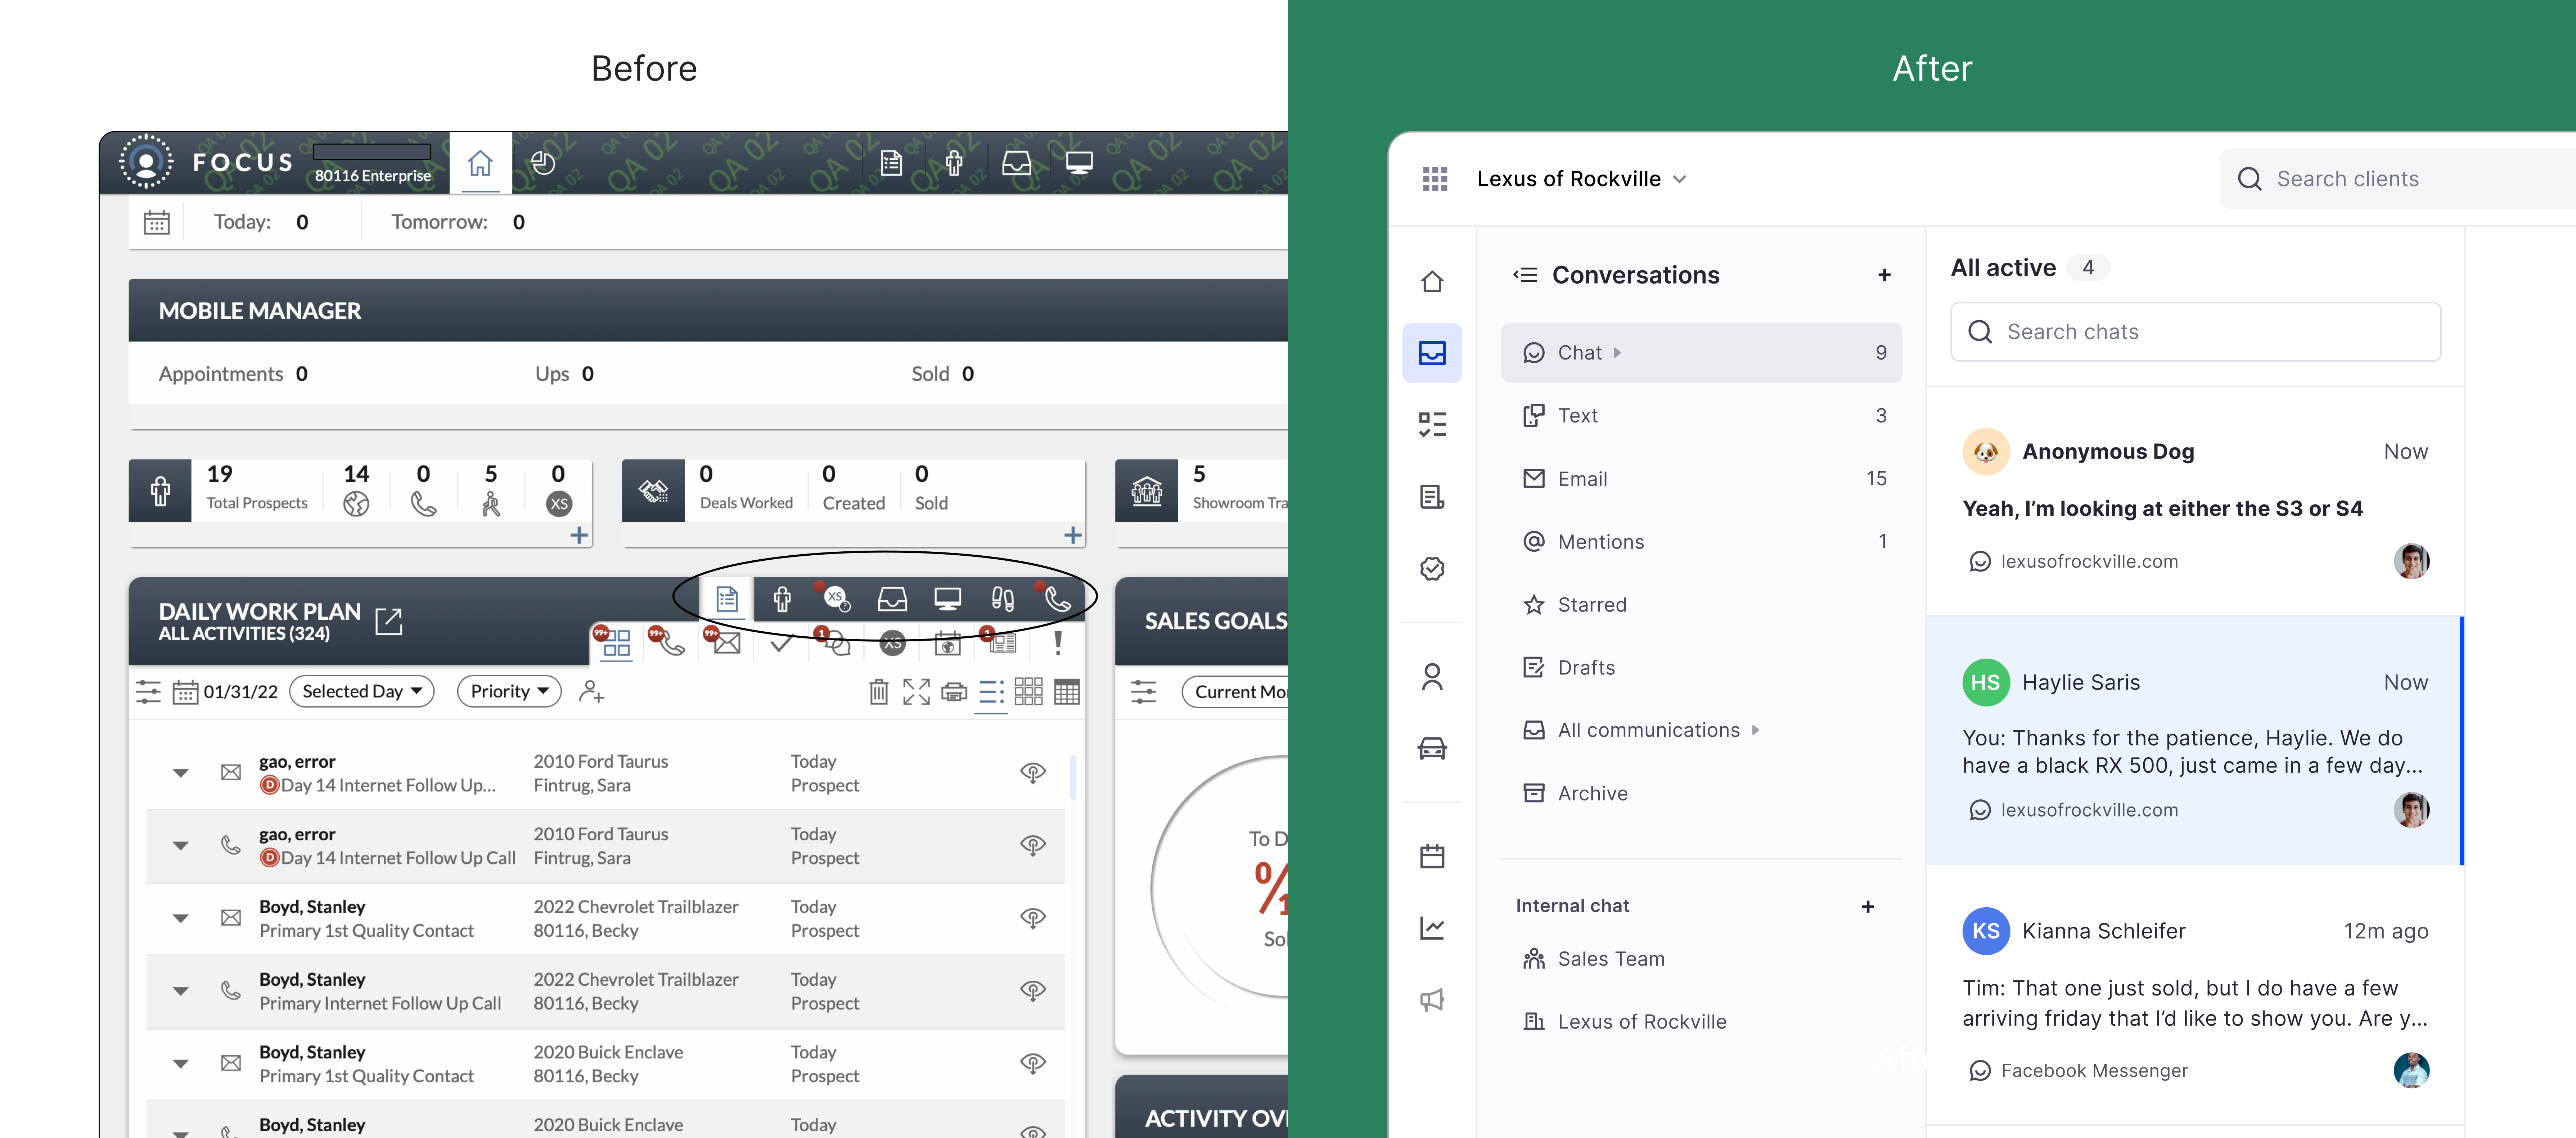Open the Email conversations item
Viewport: 2576px width, 1138px height.
(x=1701, y=479)
